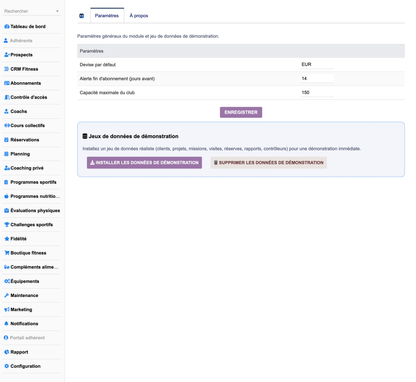This screenshot has width=416, height=382.
Task: Click the Coaching privé icon
Action: tap(6, 168)
